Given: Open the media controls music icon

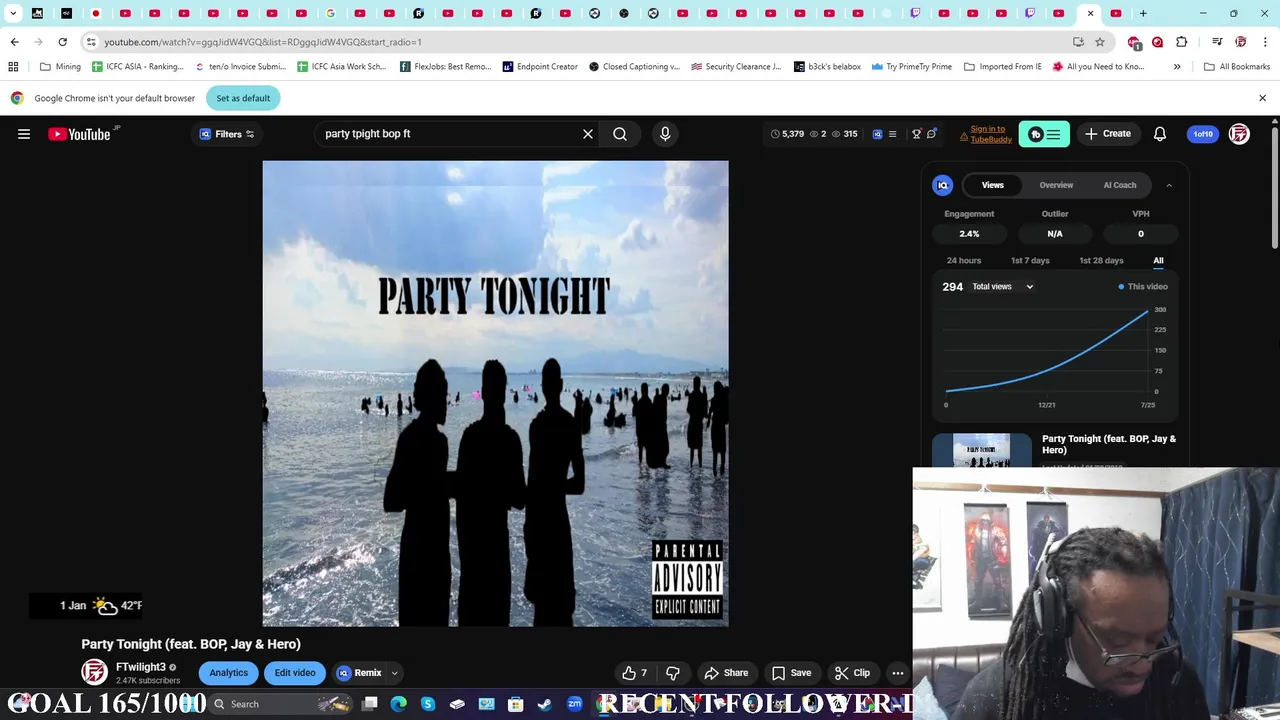Looking at the screenshot, I should point(1217,42).
